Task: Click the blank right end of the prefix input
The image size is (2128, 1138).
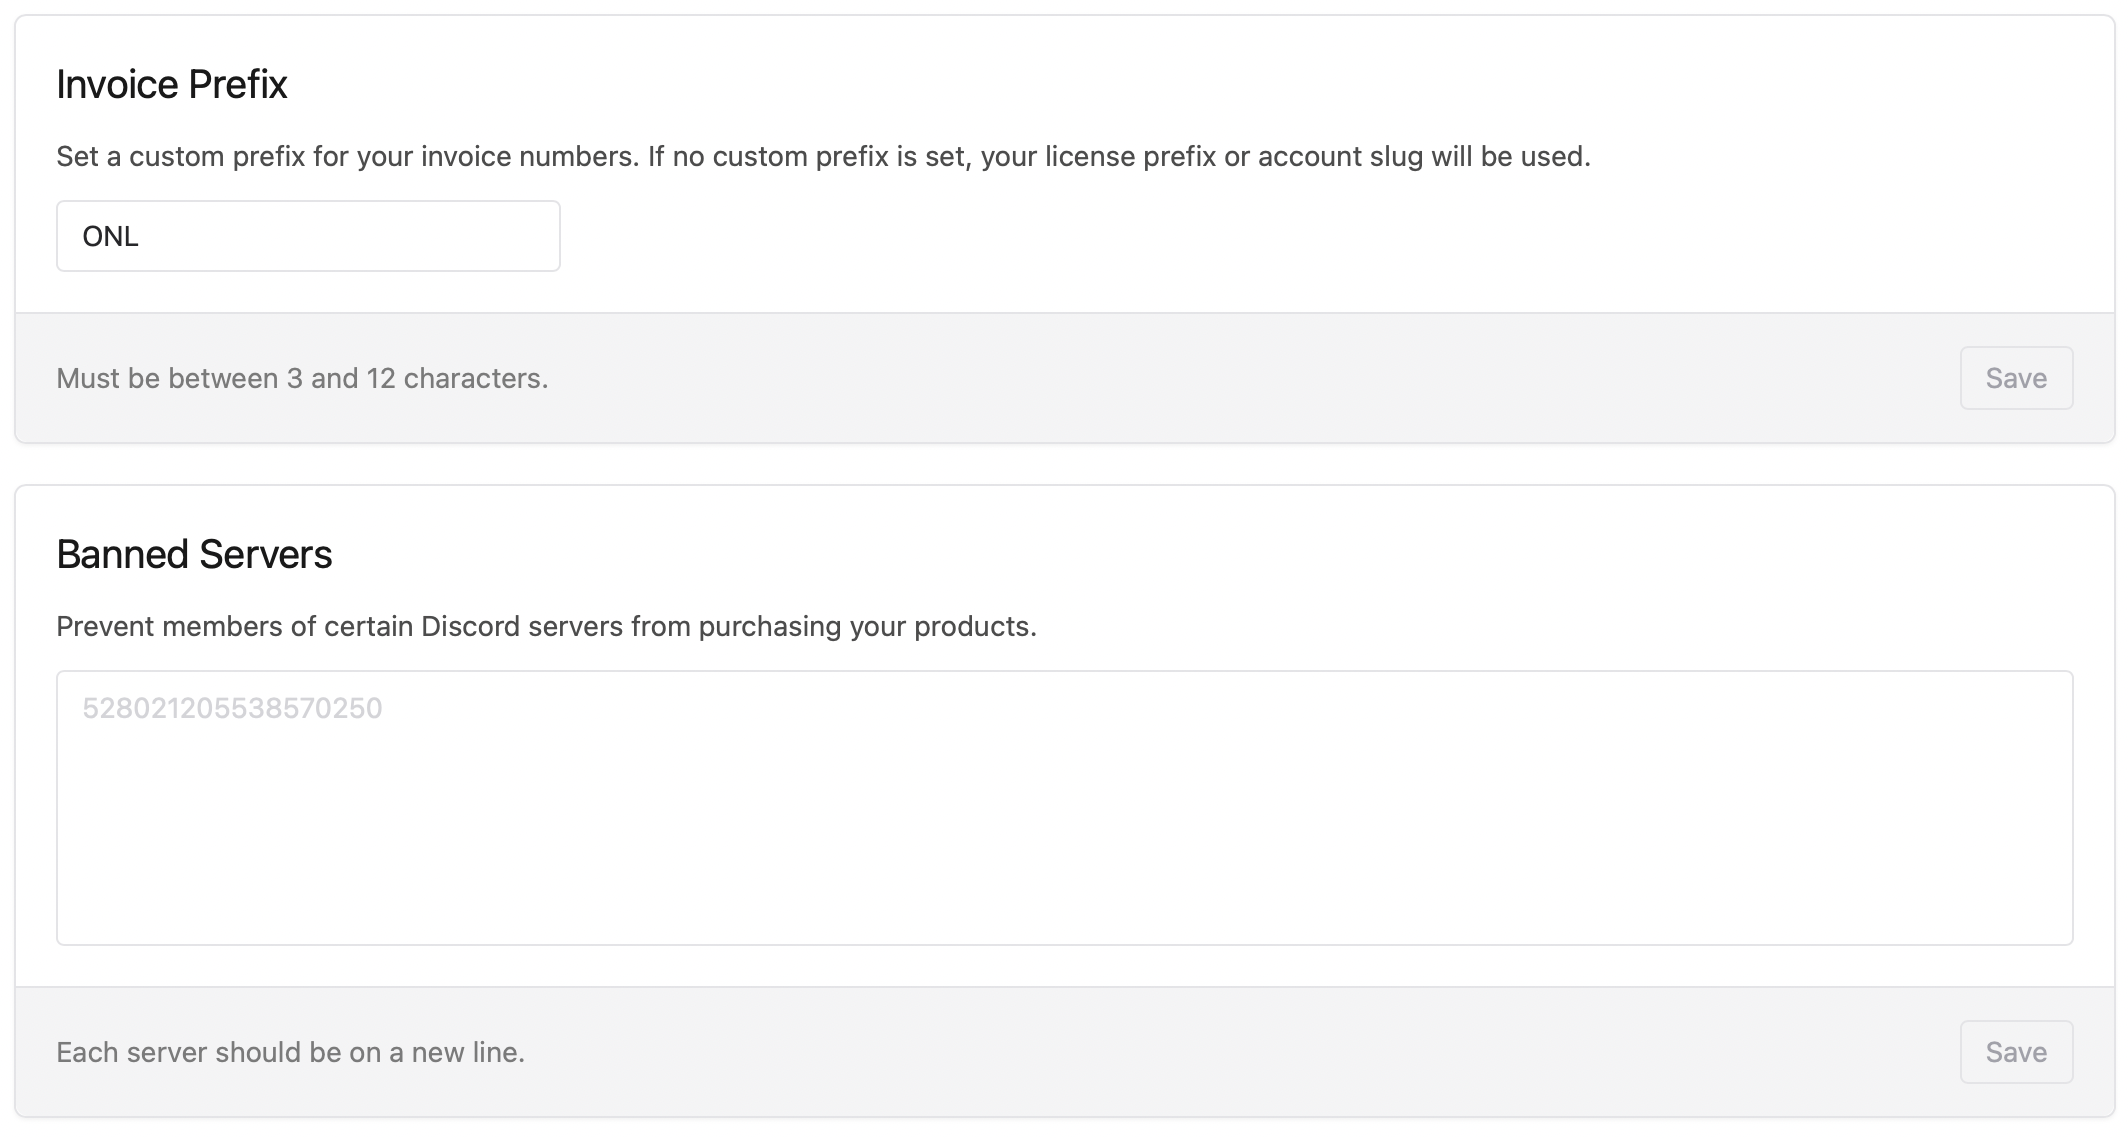Action: pos(500,236)
